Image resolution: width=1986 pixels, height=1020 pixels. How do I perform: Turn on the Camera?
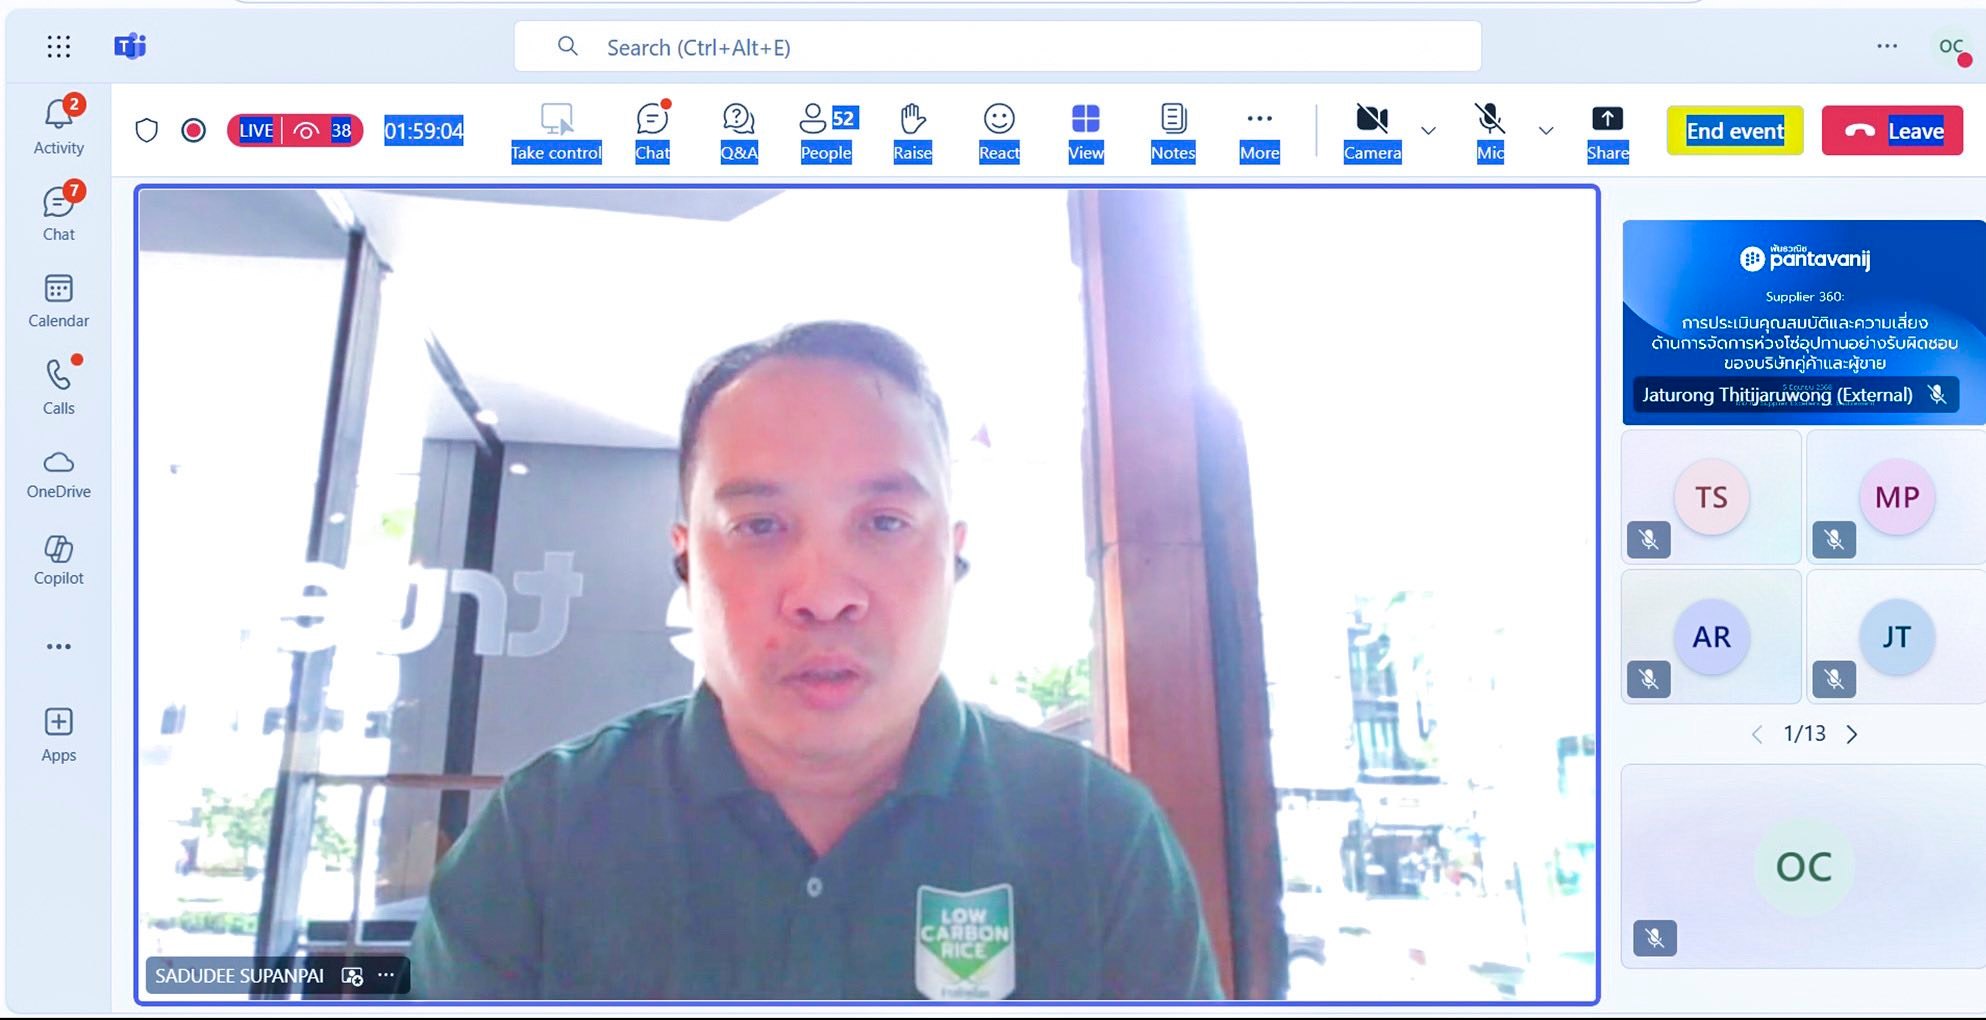[1371, 130]
